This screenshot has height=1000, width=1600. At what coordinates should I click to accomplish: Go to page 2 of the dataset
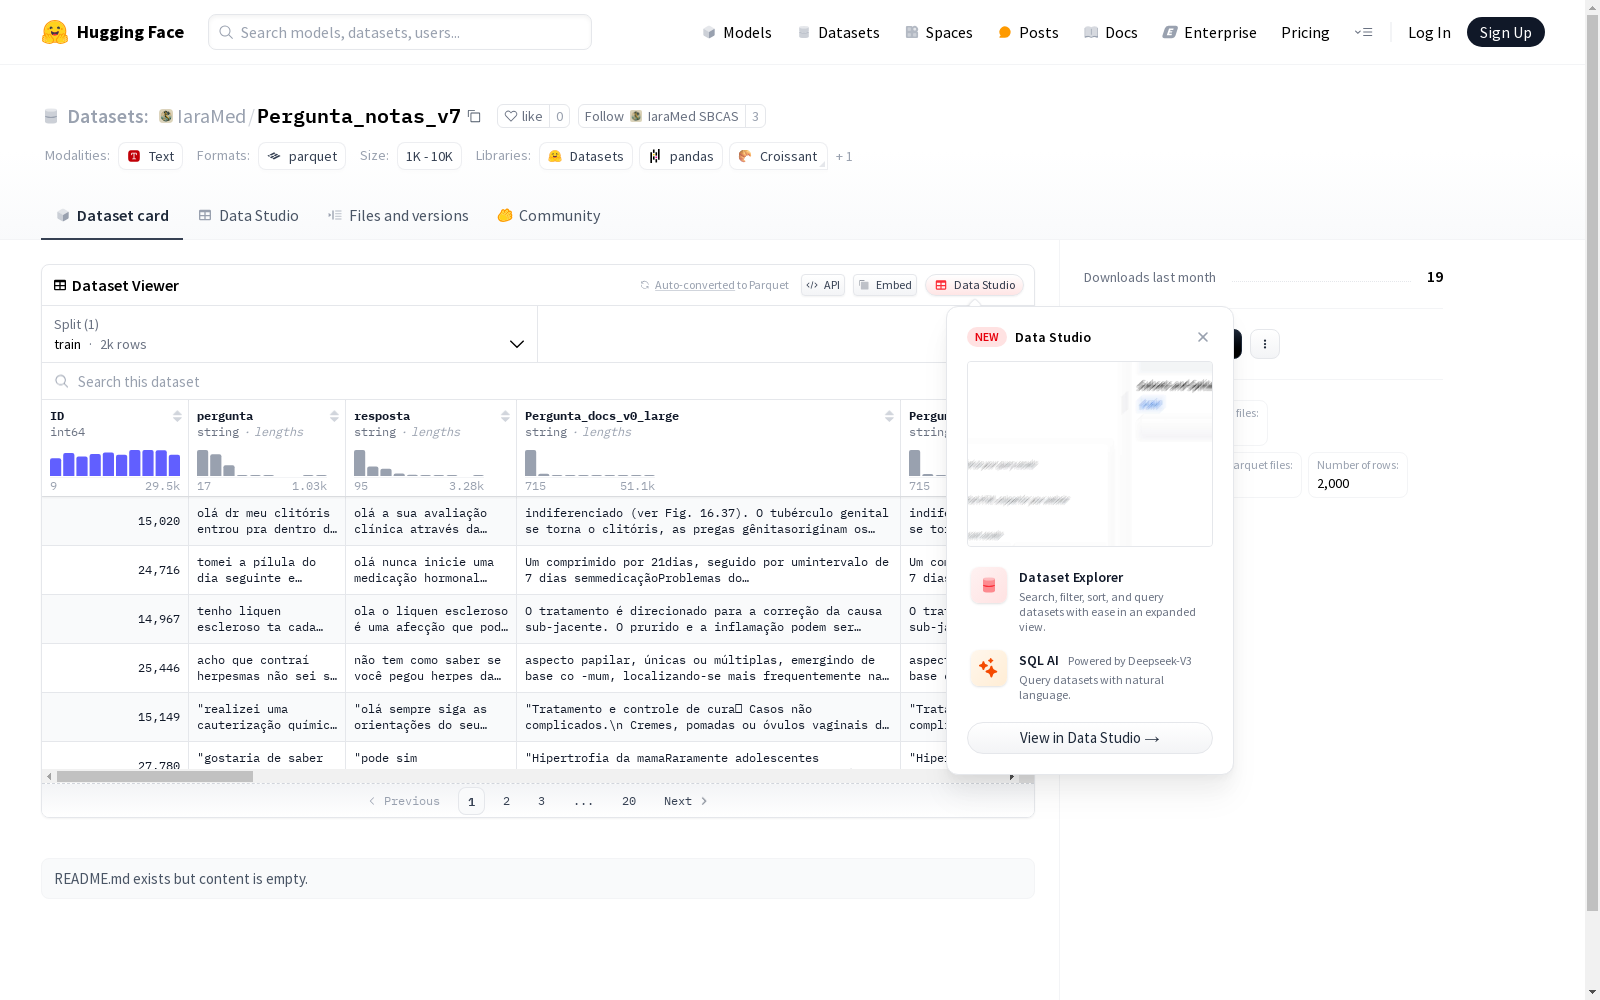(507, 801)
